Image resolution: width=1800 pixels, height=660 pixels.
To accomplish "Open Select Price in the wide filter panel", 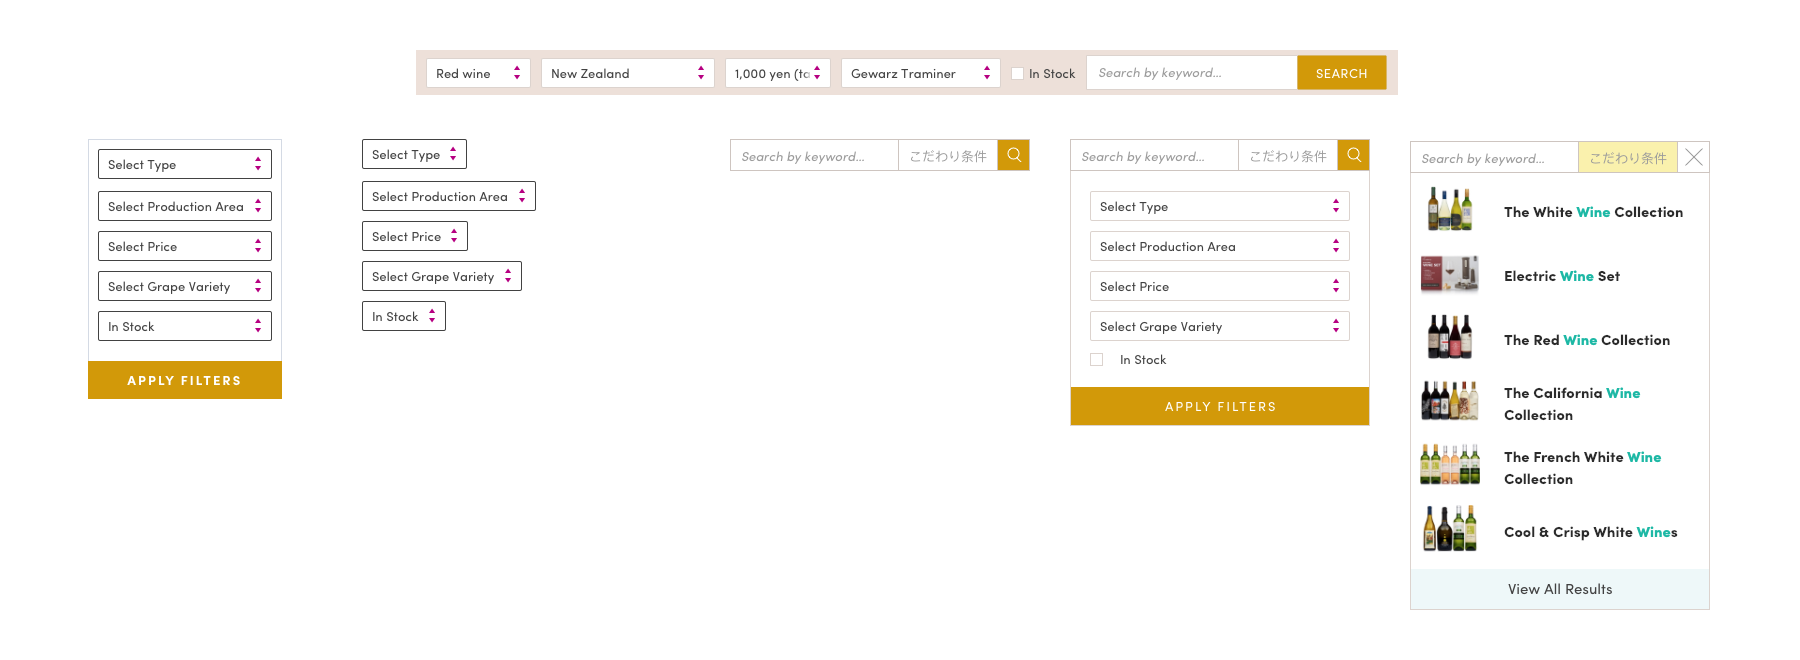I will tap(1220, 286).
